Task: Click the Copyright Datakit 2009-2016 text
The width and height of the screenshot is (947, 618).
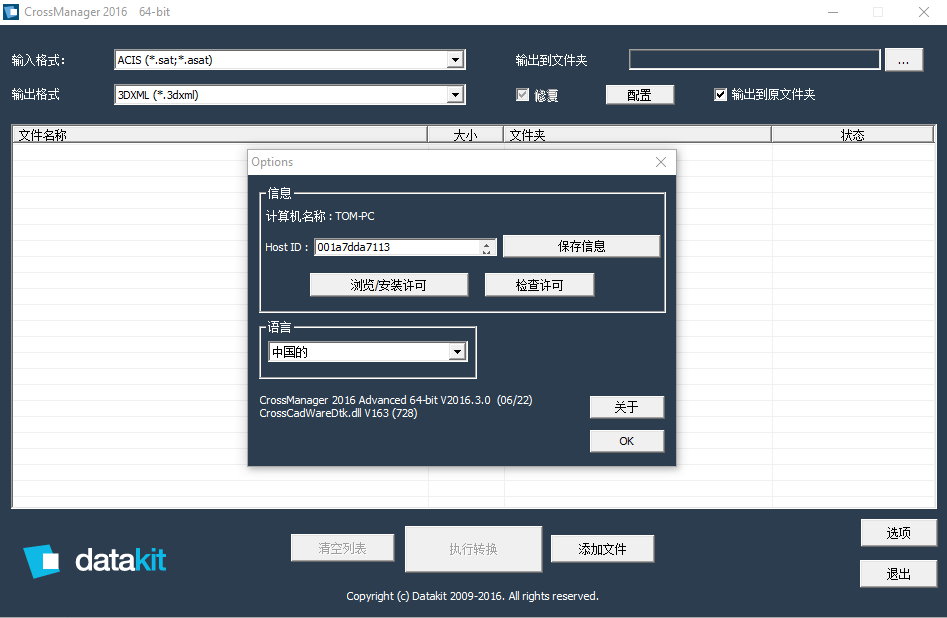Action: pyautogui.click(x=472, y=596)
